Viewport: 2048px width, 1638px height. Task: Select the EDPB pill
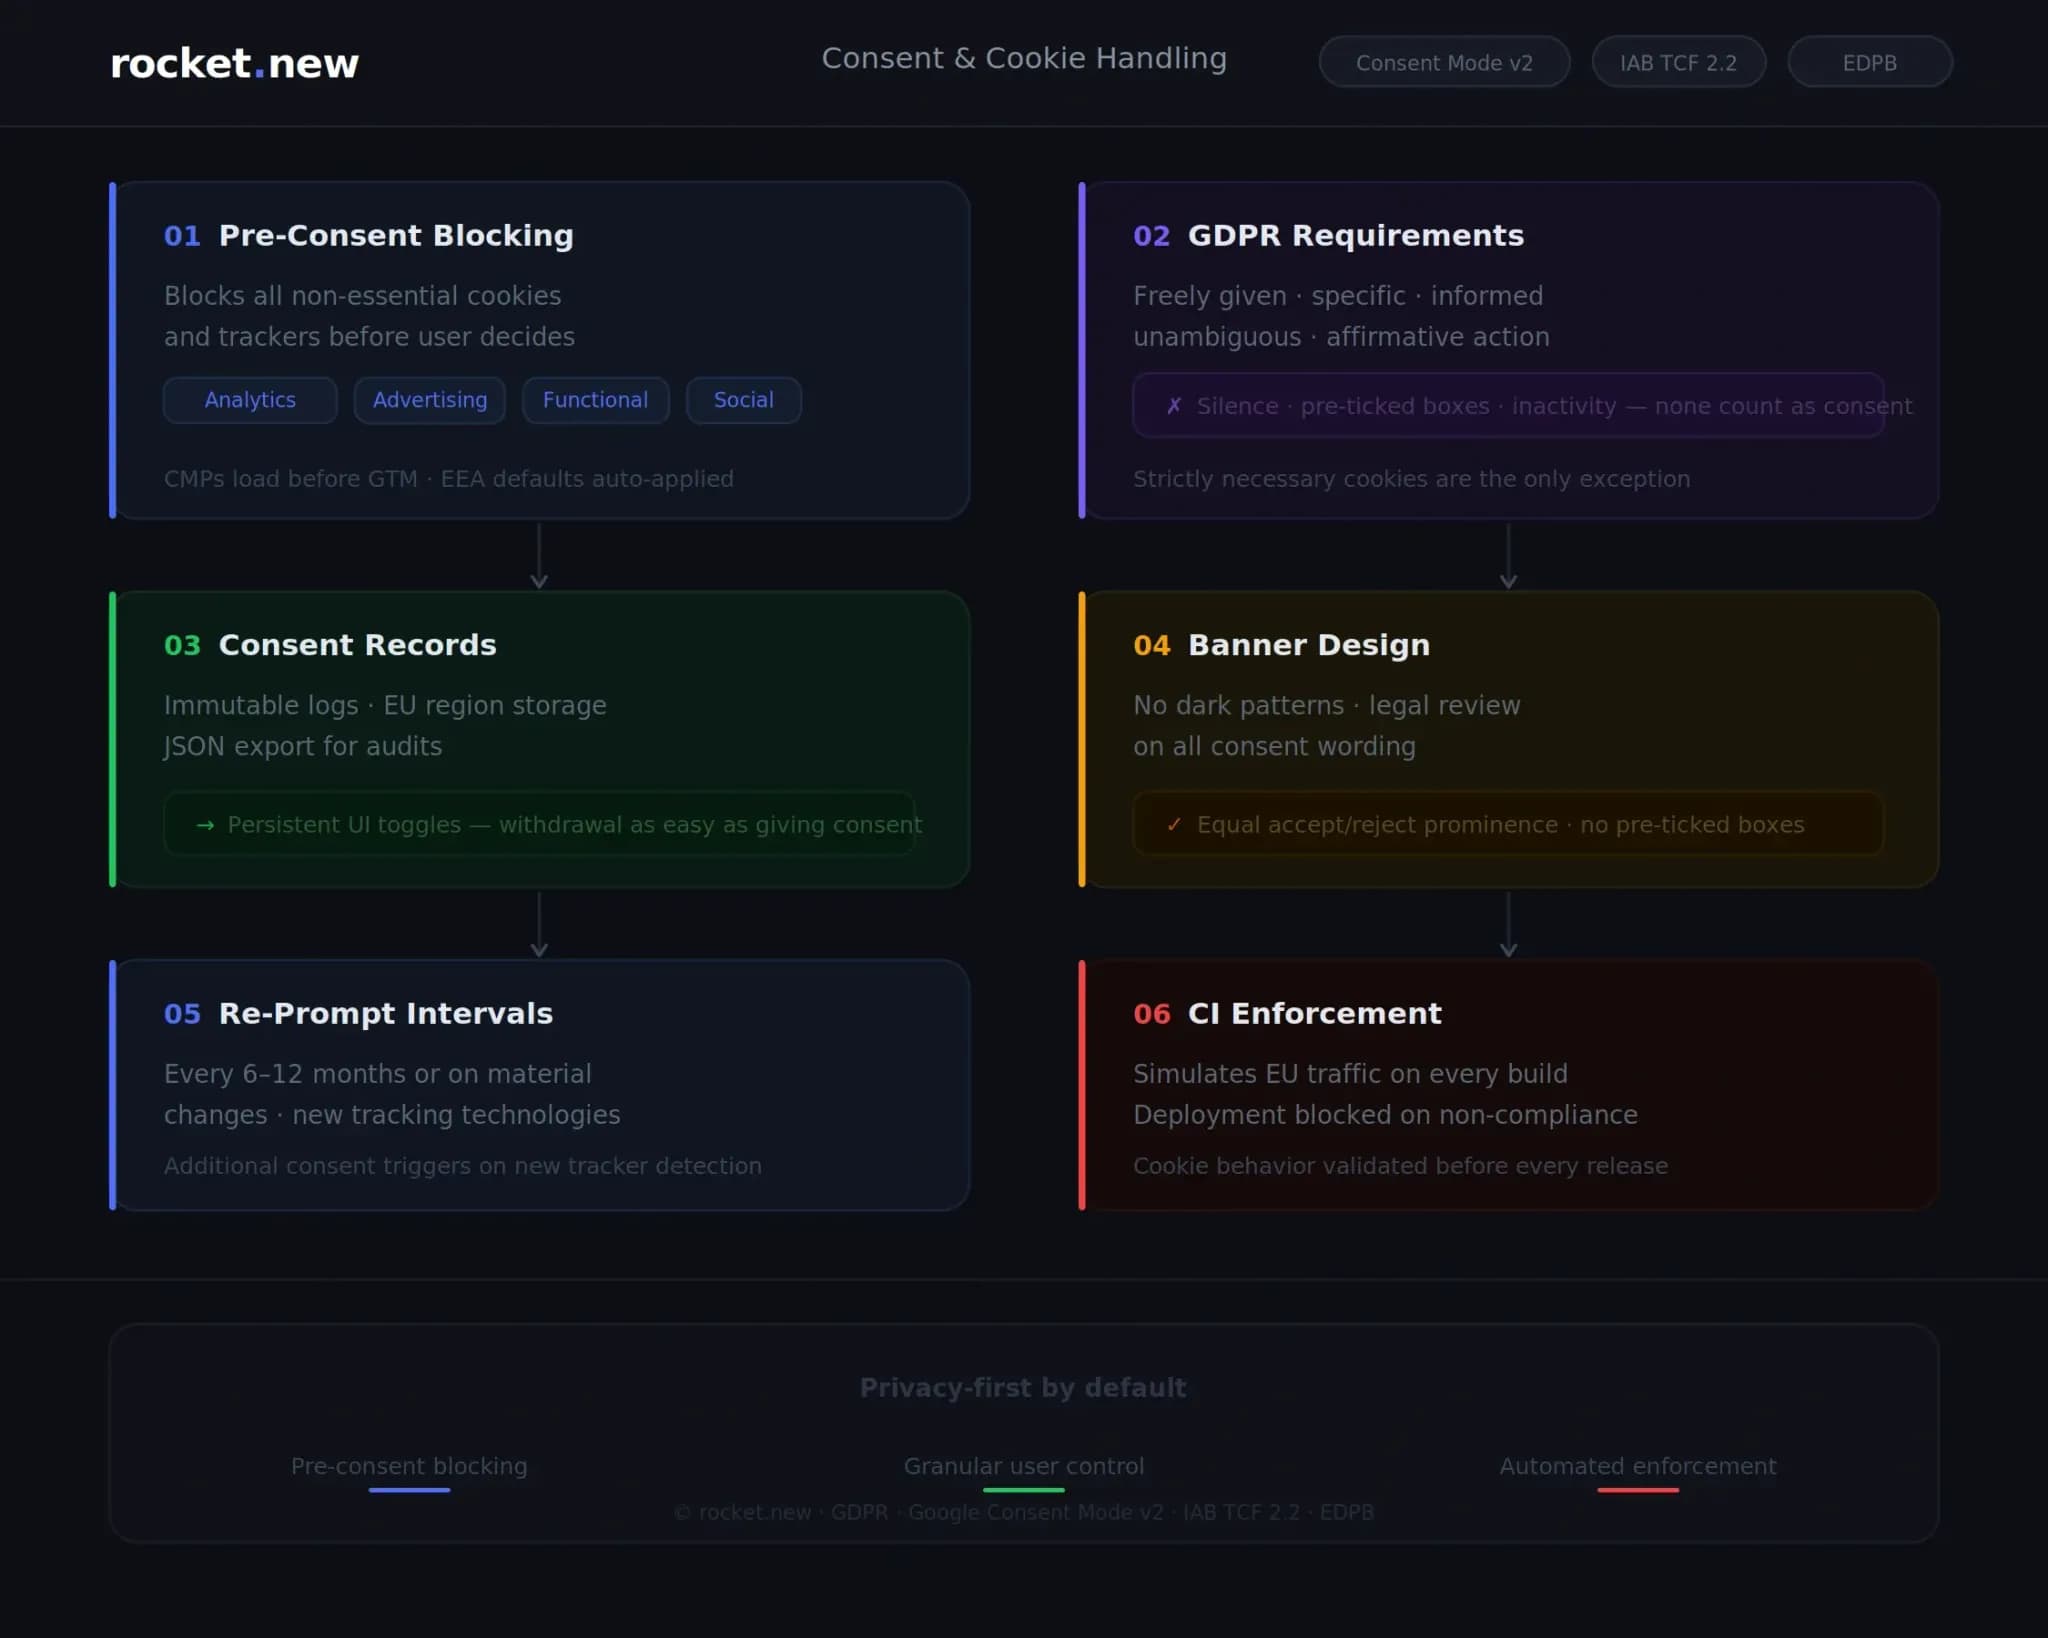tap(1868, 62)
